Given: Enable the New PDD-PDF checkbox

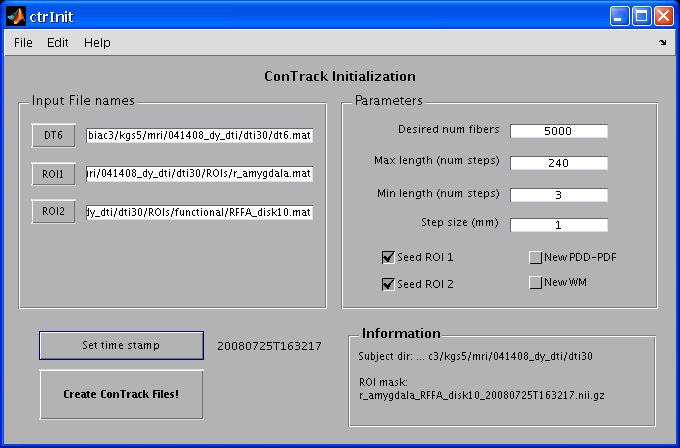Looking at the screenshot, I should pyautogui.click(x=535, y=257).
